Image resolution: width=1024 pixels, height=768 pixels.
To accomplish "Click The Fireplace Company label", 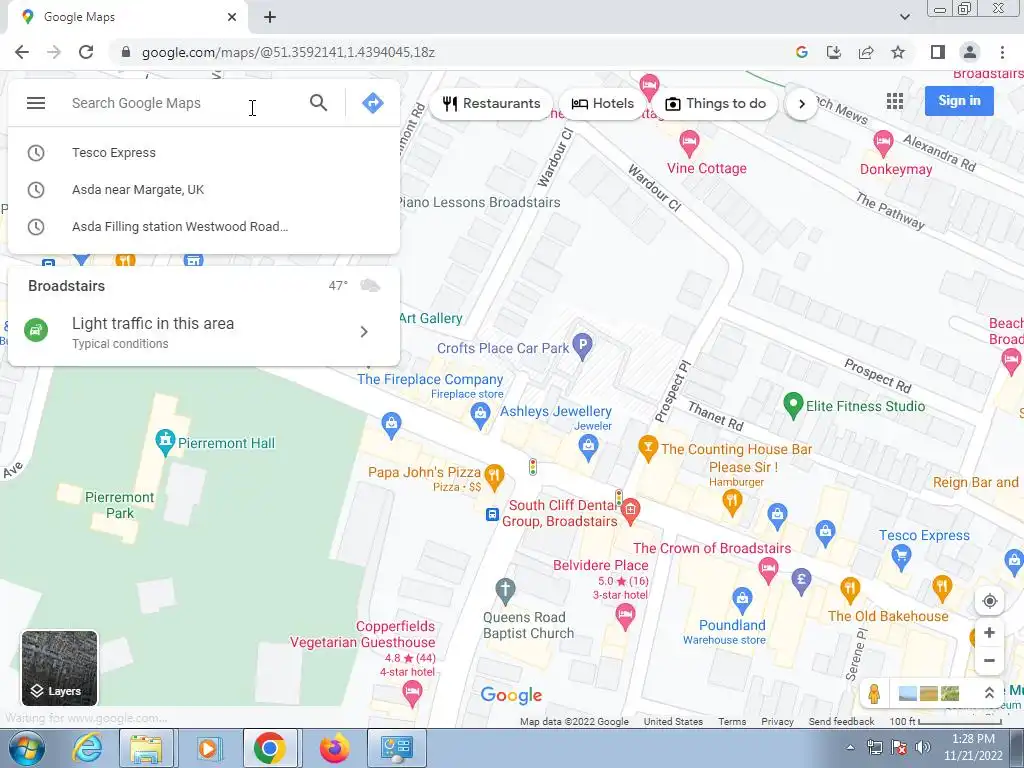I will coord(430,379).
